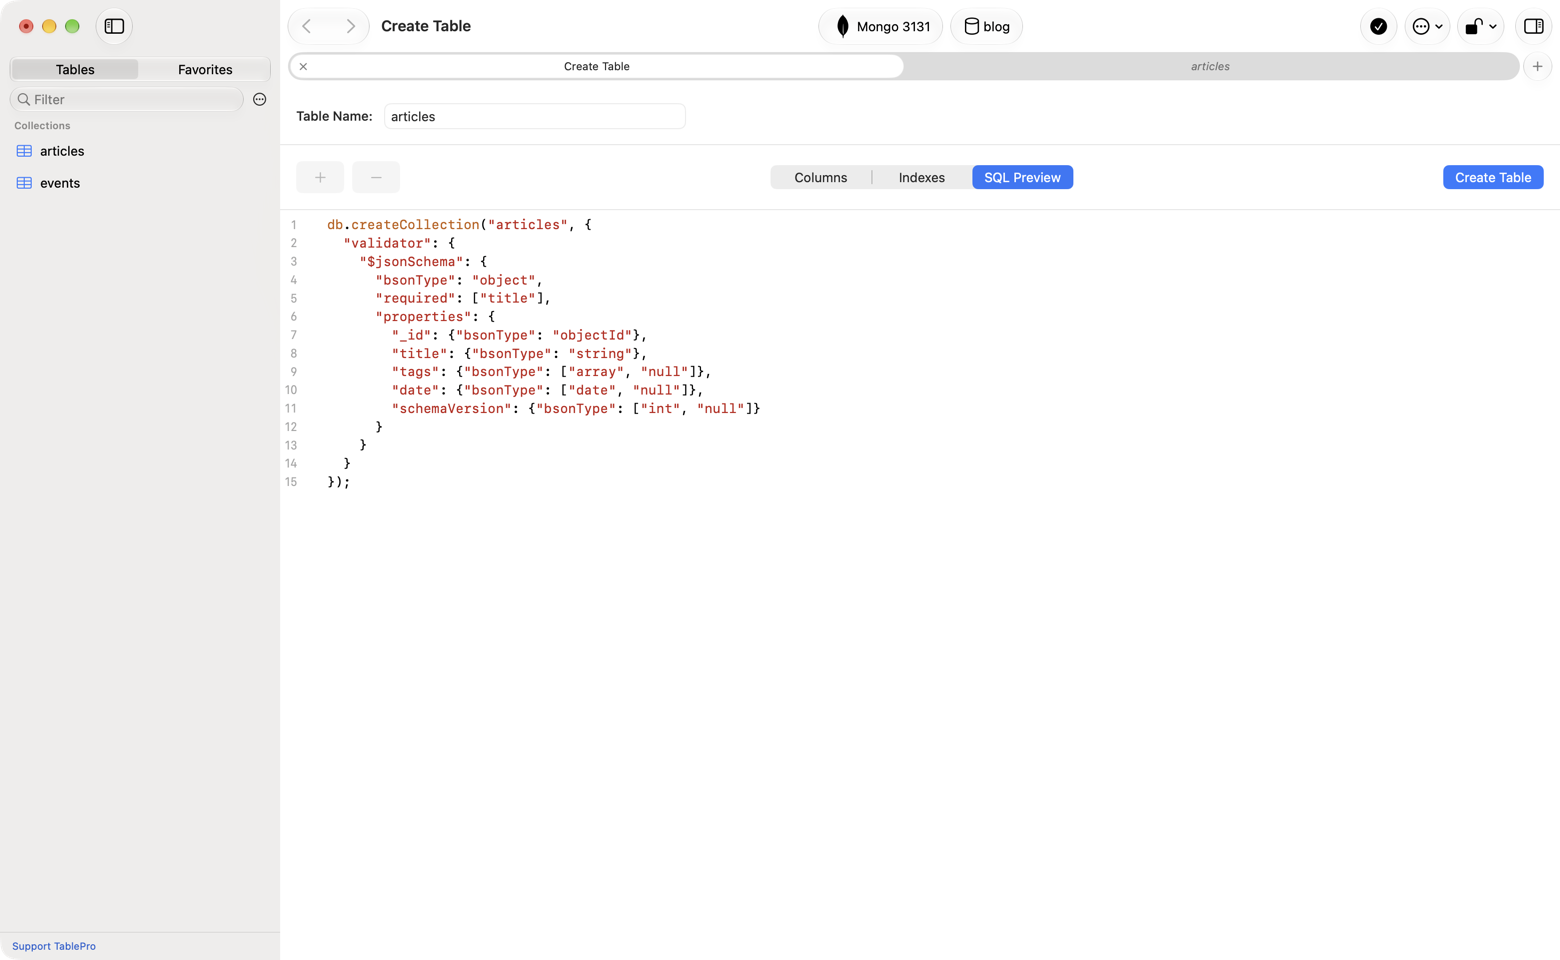This screenshot has height=960, width=1560.
Task: Click the magnifier icon in Filter field
Action: [x=24, y=99]
